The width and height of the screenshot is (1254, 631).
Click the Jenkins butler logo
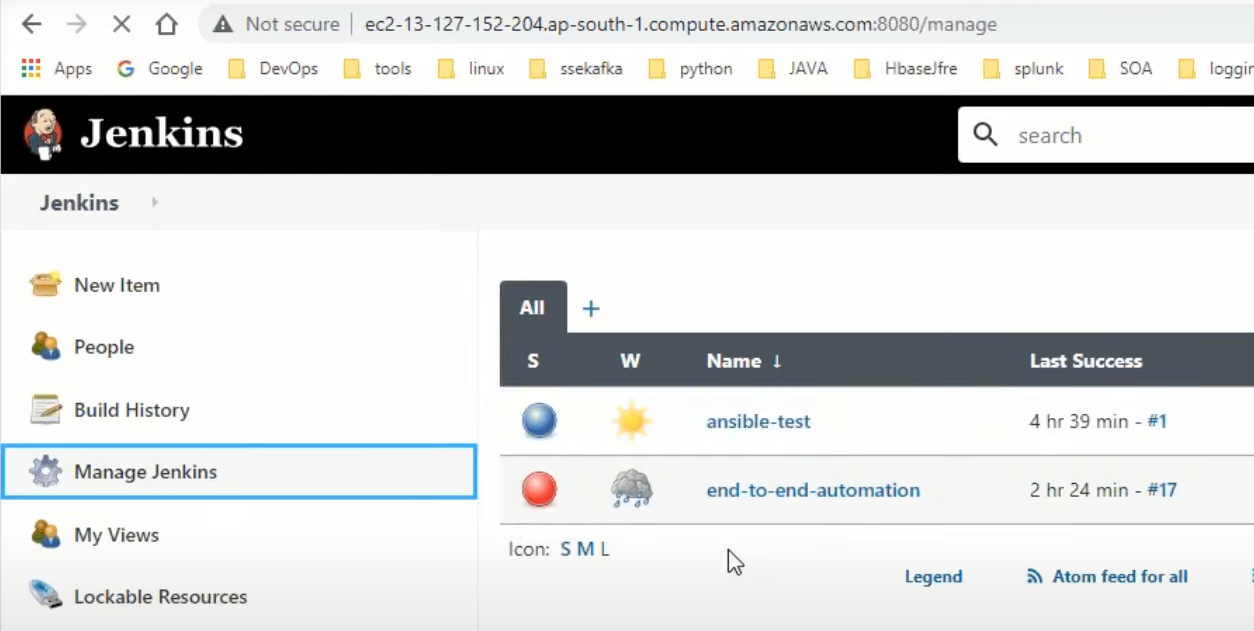[43, 134]
